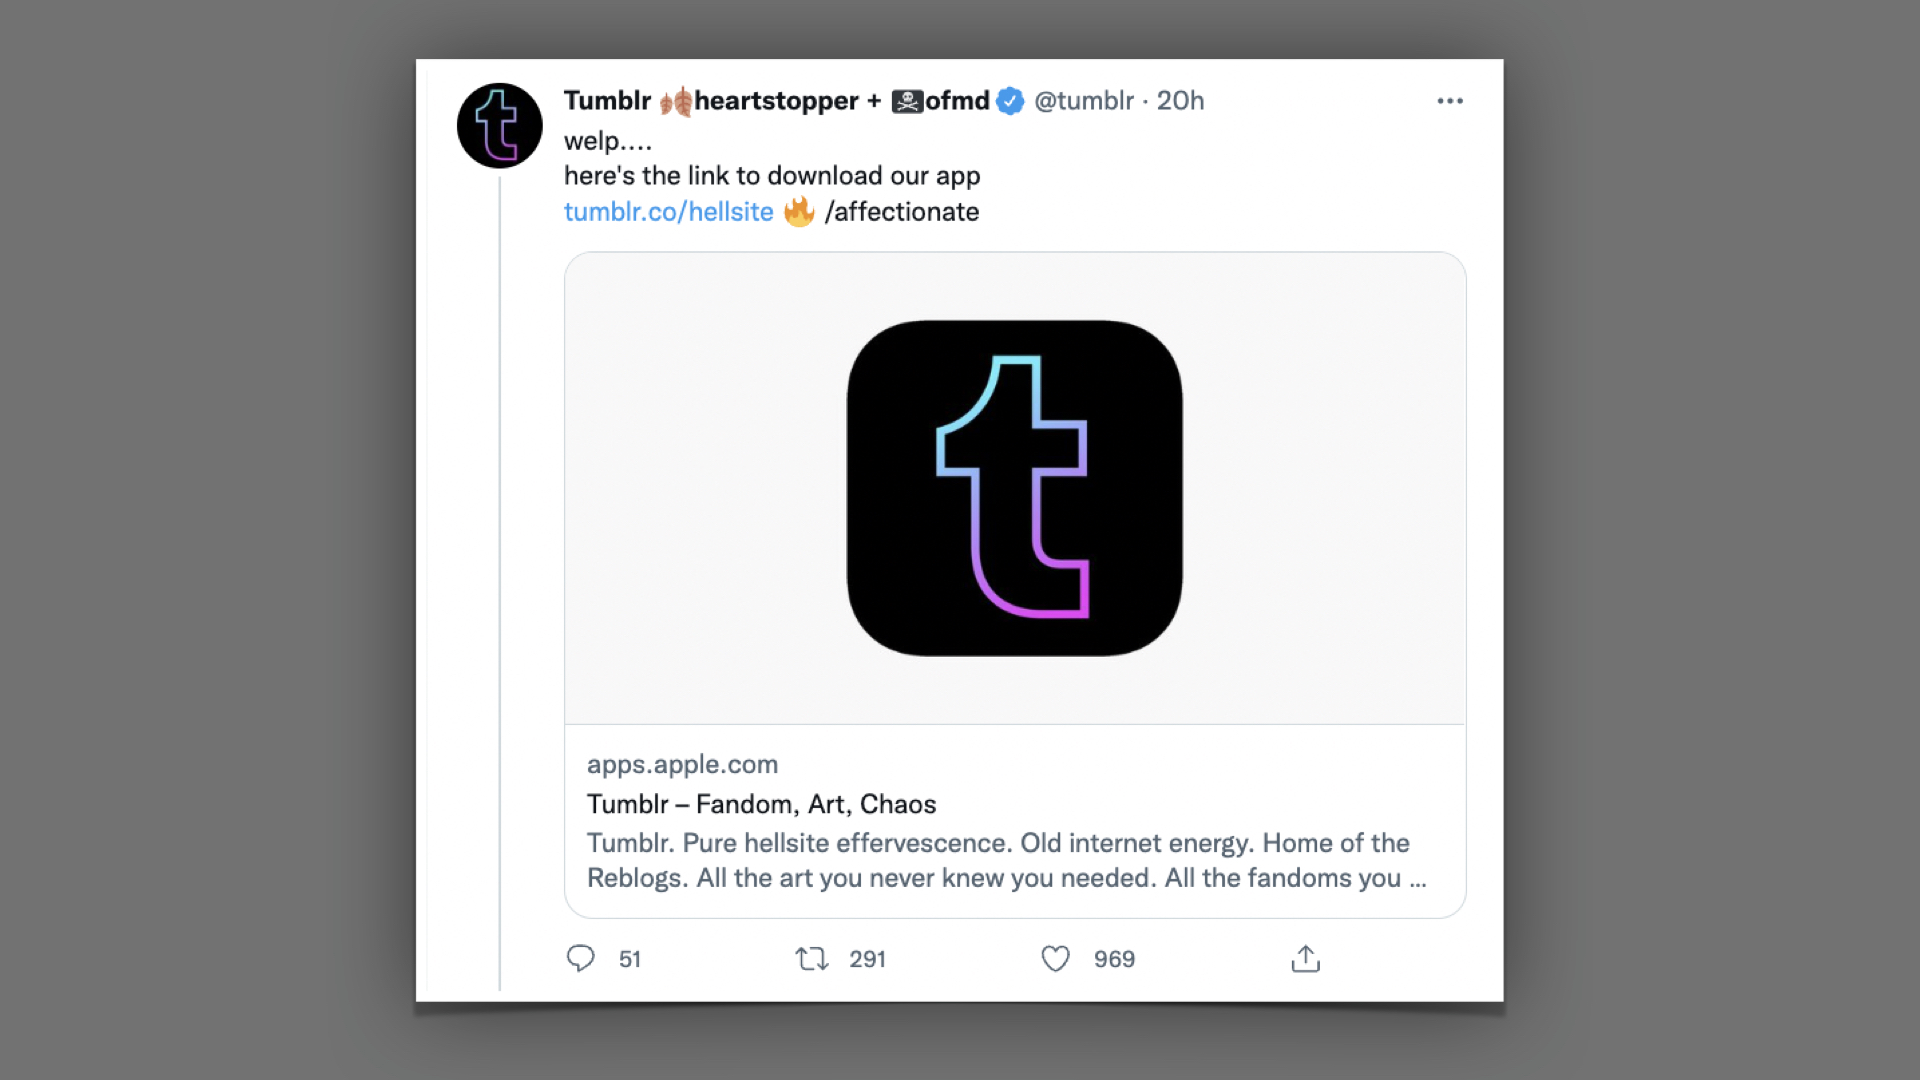Click the fire emoji in the tweet
1920x1080 pixels.
pyautogui.click(x=799, y=211)
